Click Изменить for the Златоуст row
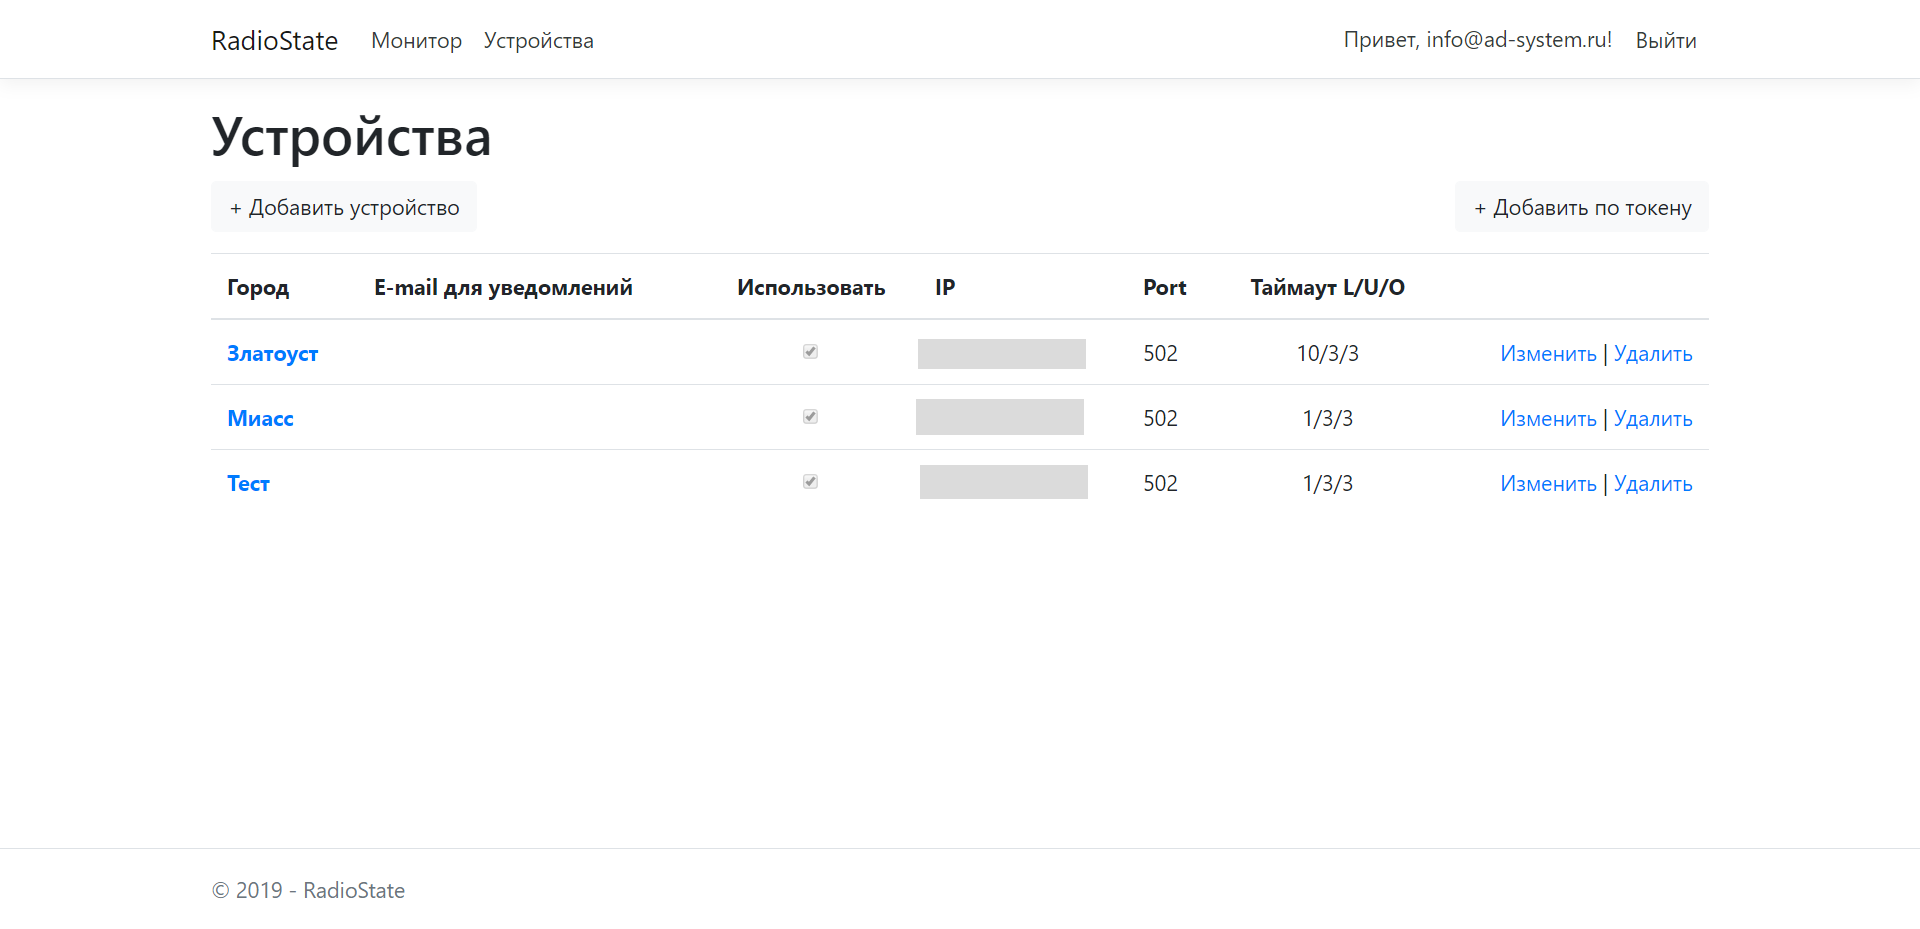The image size is (1920, 929). [x=1548, y=354]
